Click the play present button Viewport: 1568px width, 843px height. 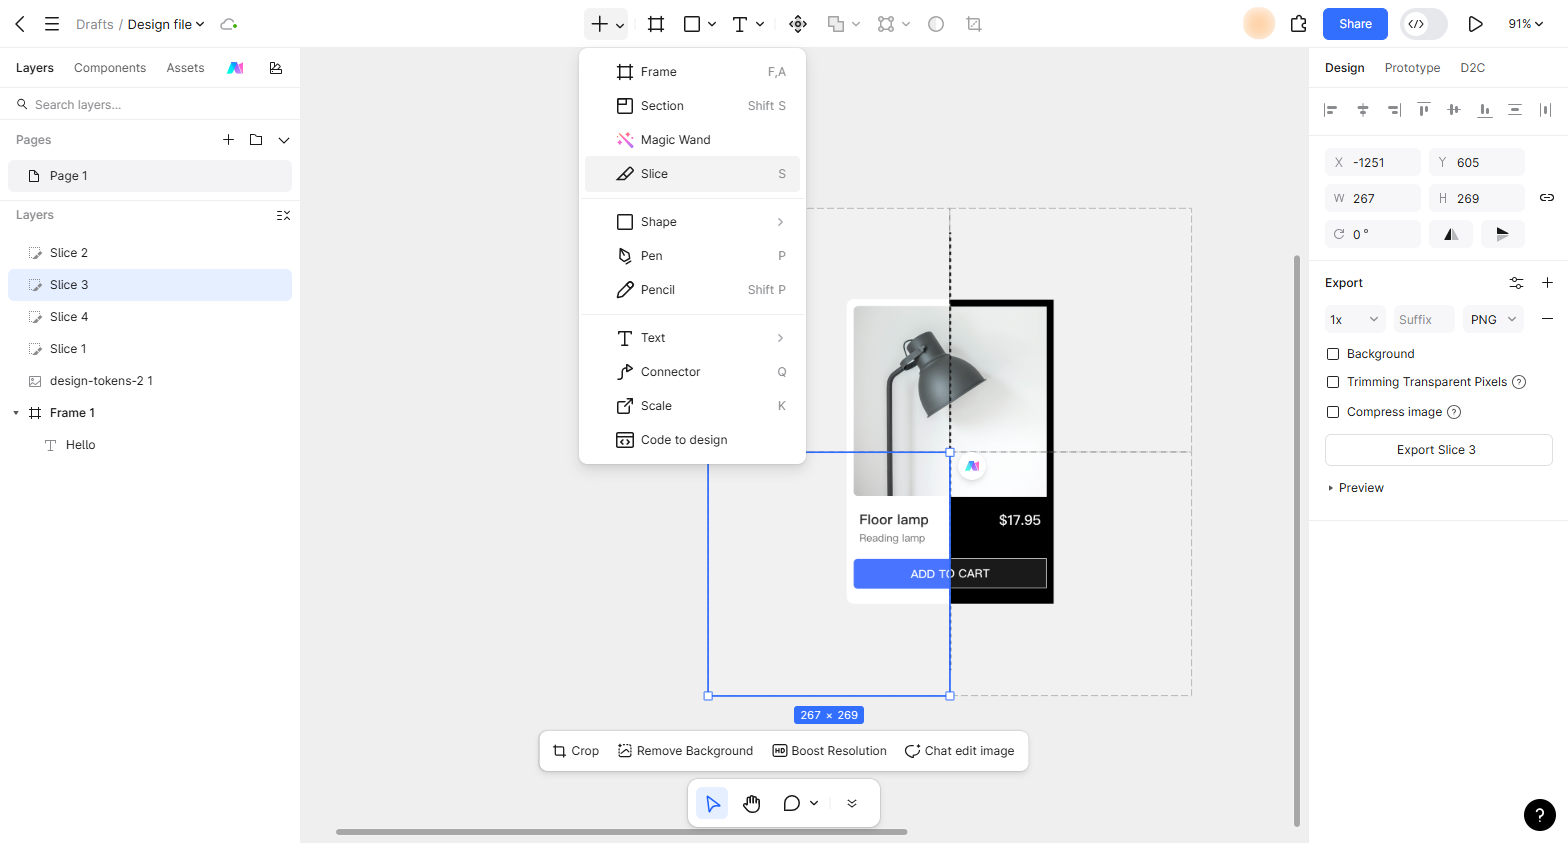click(1475, 24)
